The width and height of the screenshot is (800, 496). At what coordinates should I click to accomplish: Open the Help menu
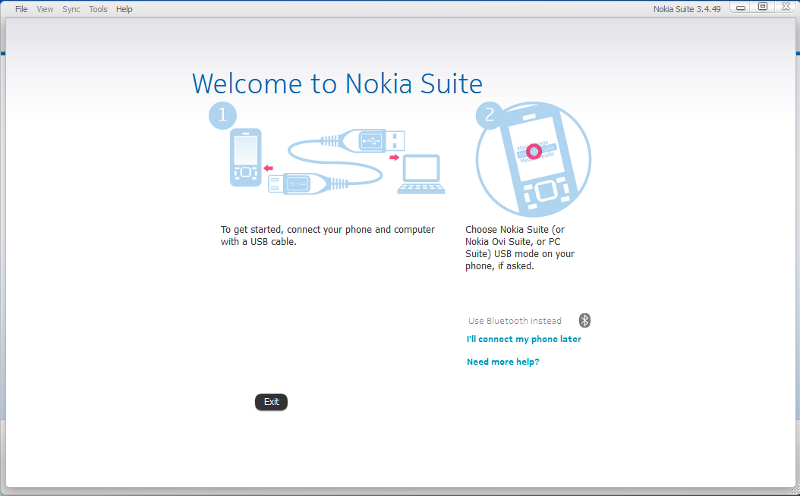pyautogui.click(x=124, y=9)
